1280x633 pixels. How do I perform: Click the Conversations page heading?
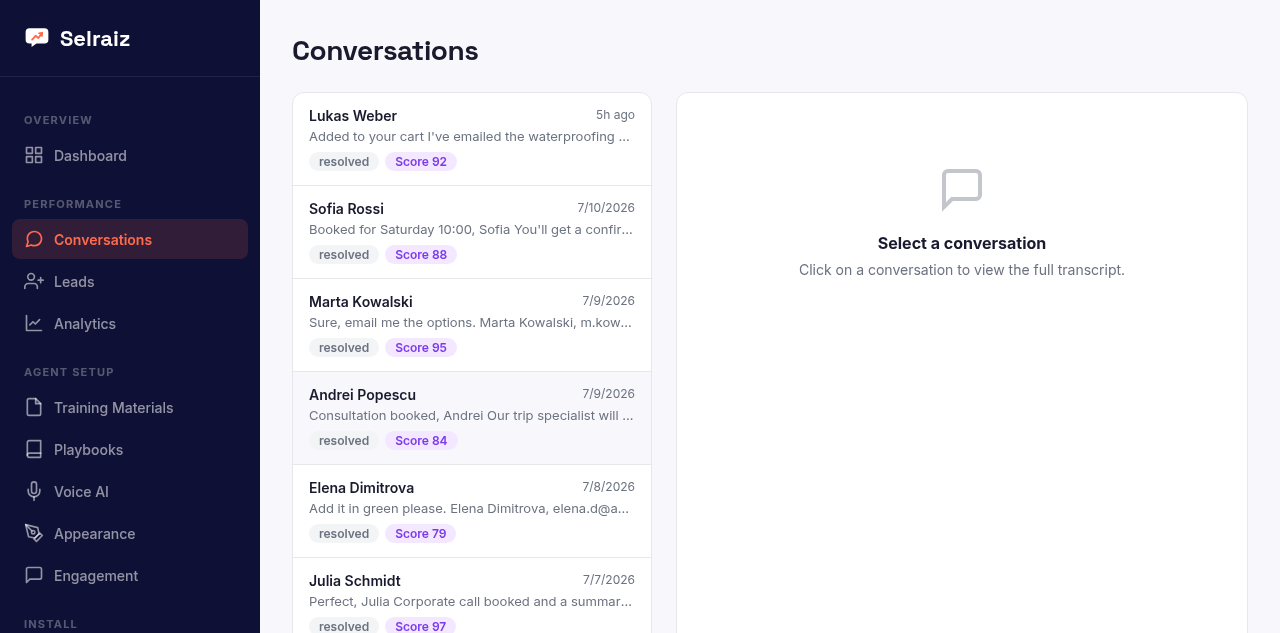pos(385,51)
